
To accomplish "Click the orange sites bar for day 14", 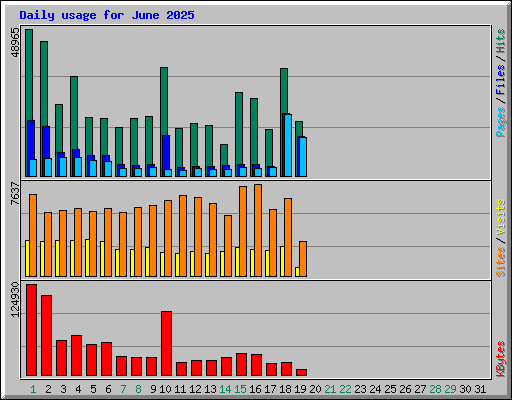I will (x=228, y=246).
